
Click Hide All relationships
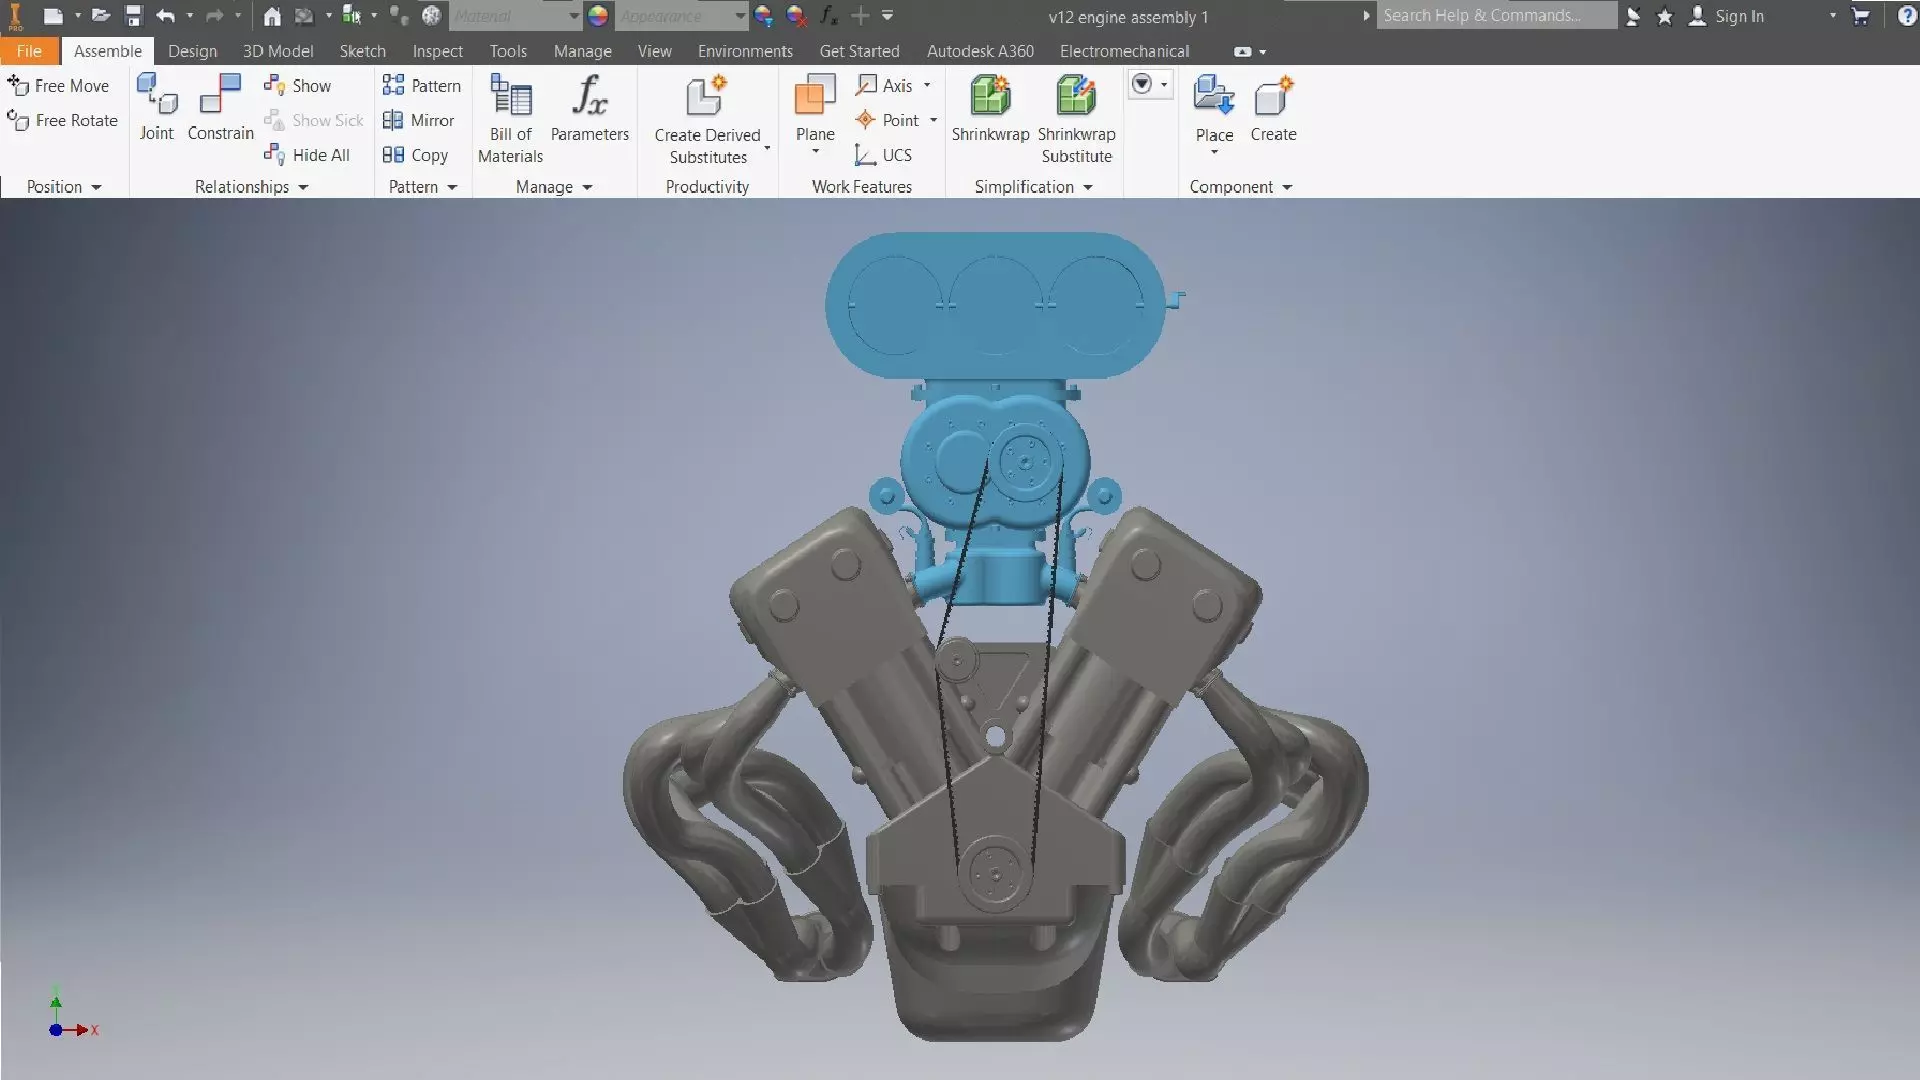[x=307, y=155]
